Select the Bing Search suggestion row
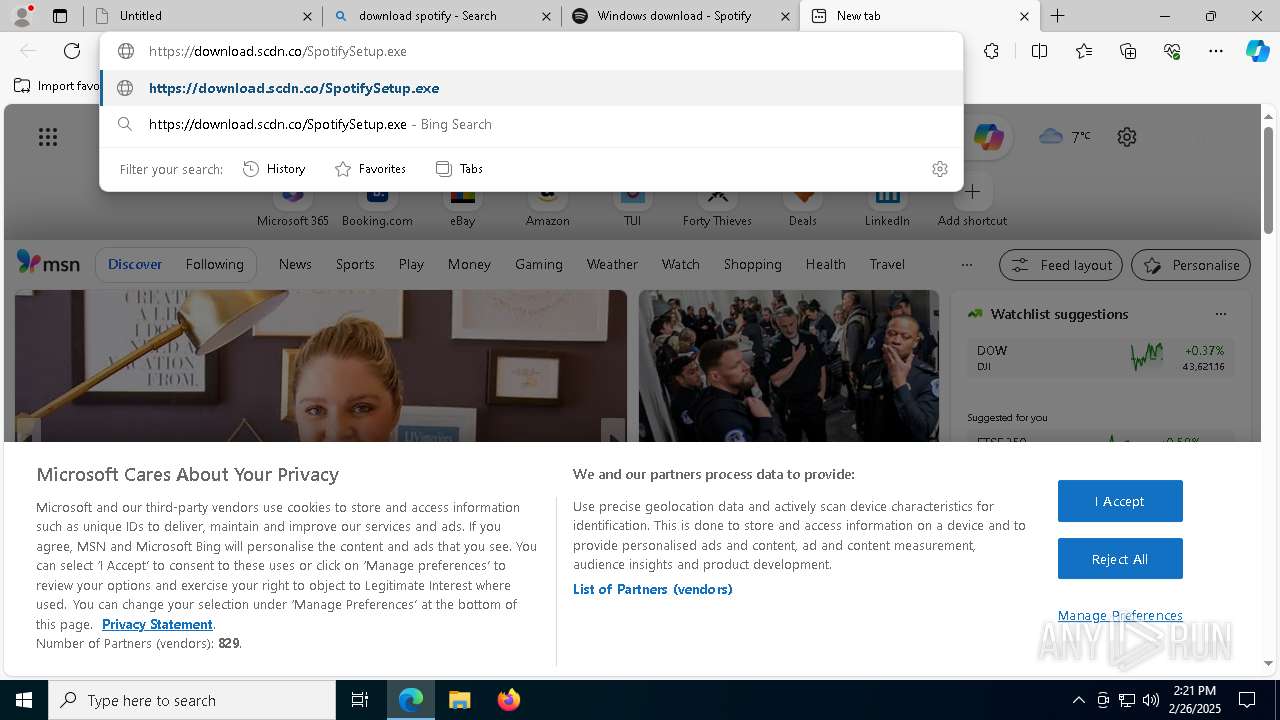 click(x=531, y=124)
